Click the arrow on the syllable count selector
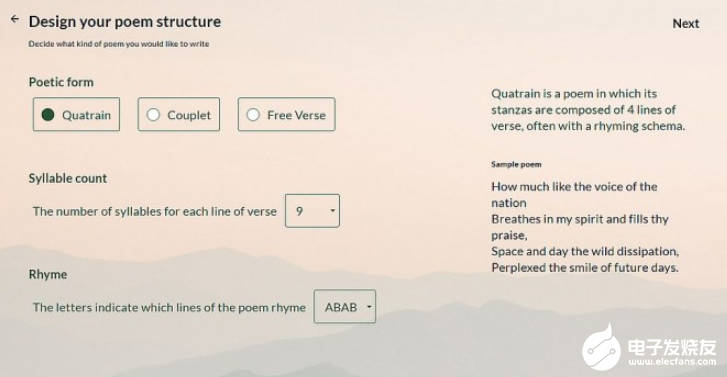Screen dimensions: 727x377 click(x=332, y=211)
